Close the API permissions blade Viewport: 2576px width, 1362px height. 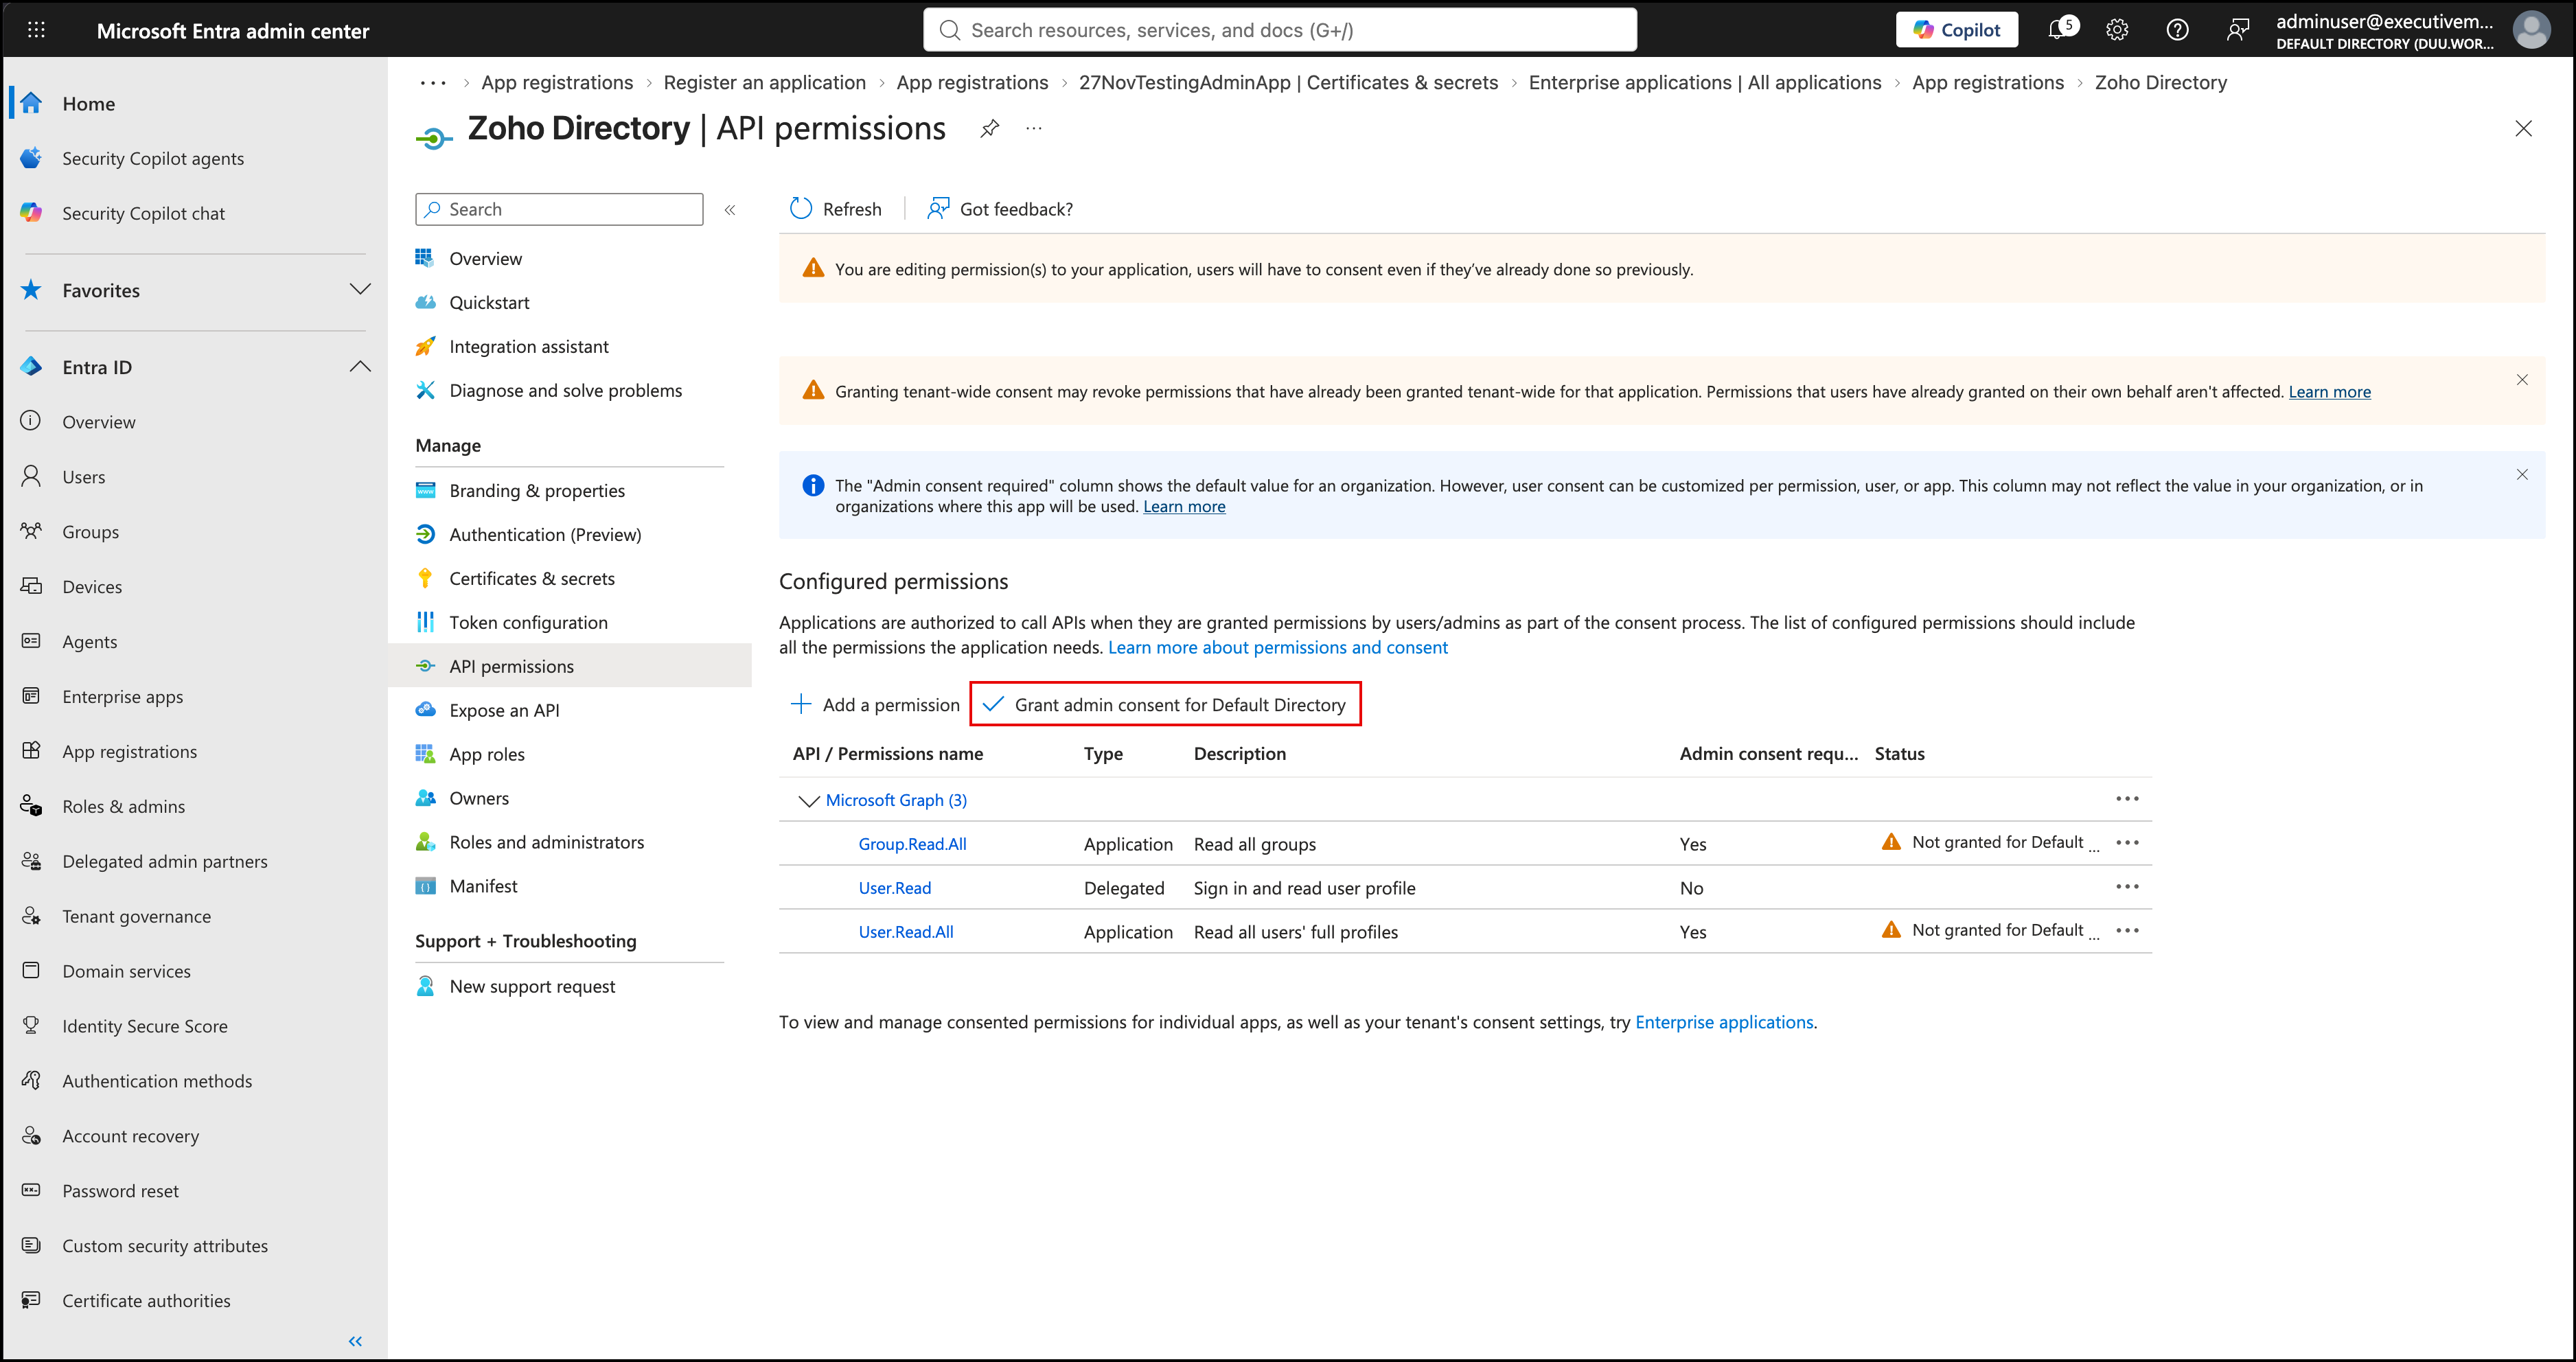click(x=2523, y=128)
